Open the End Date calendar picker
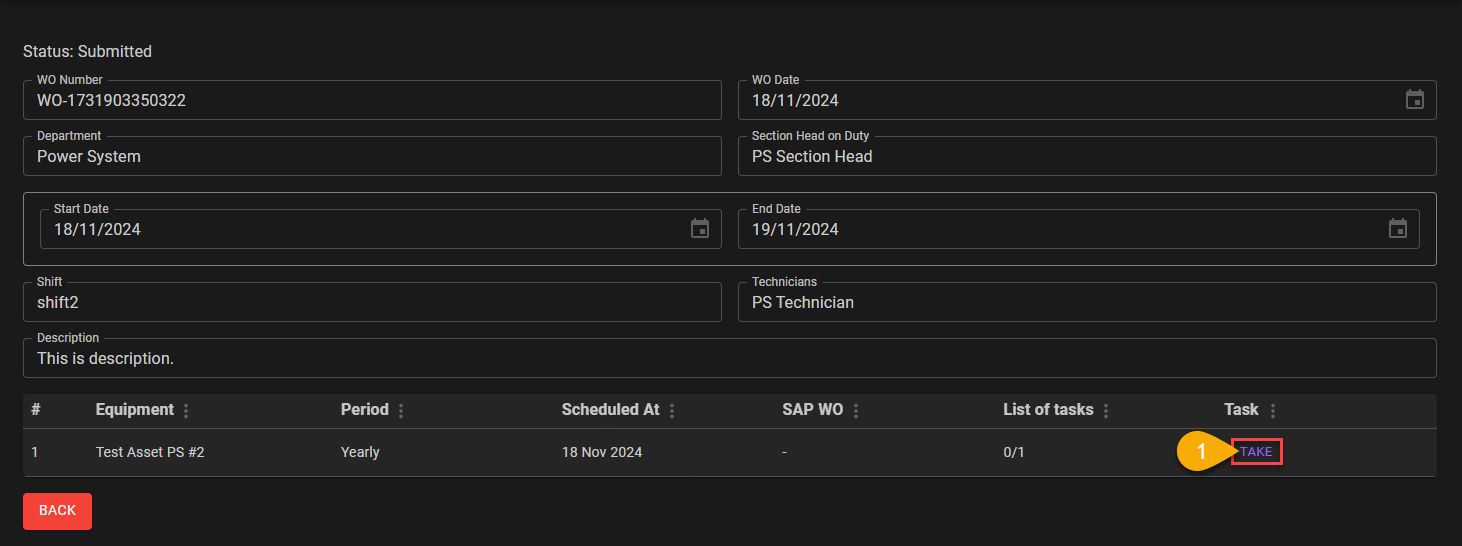This screenshot has width=1462, height=546. coord(1397,229)
